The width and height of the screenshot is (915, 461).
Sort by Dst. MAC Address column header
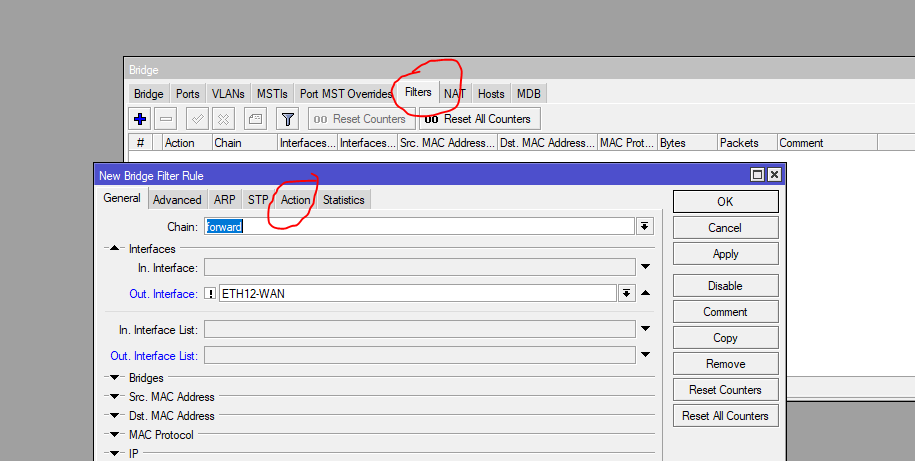click(x=547, y=143)
